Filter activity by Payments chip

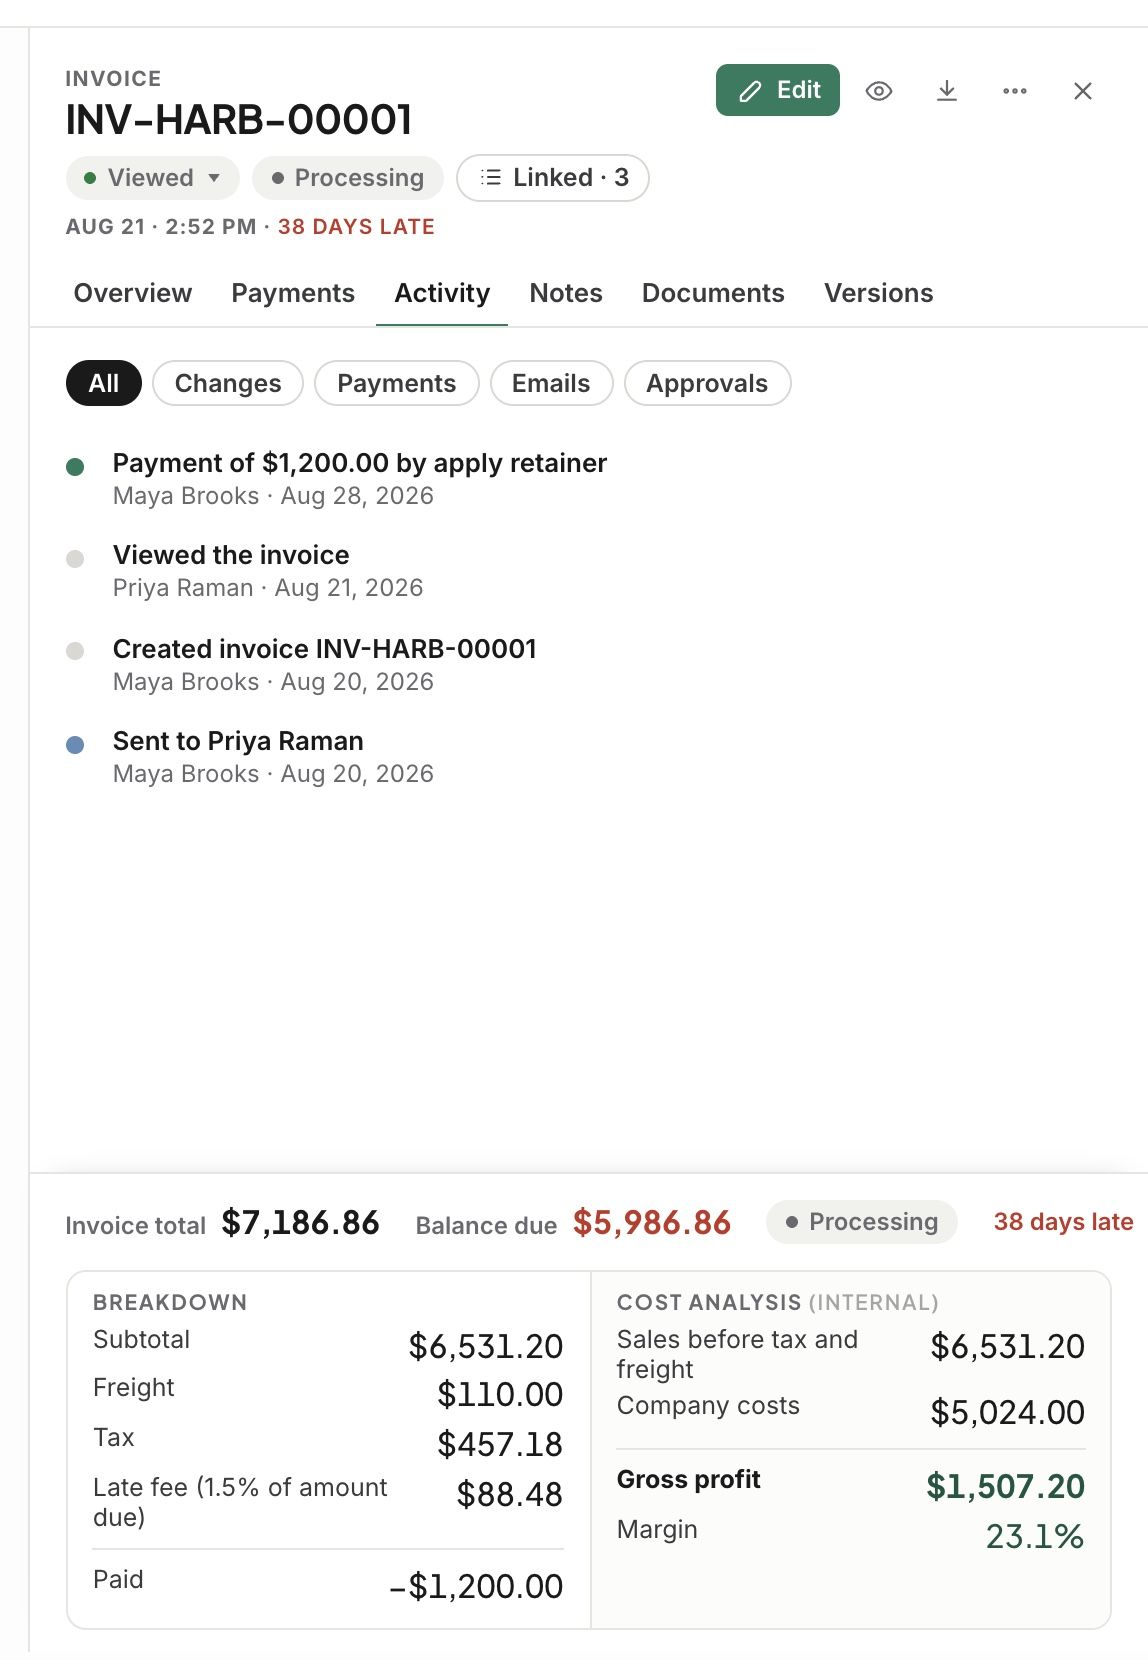397,383
